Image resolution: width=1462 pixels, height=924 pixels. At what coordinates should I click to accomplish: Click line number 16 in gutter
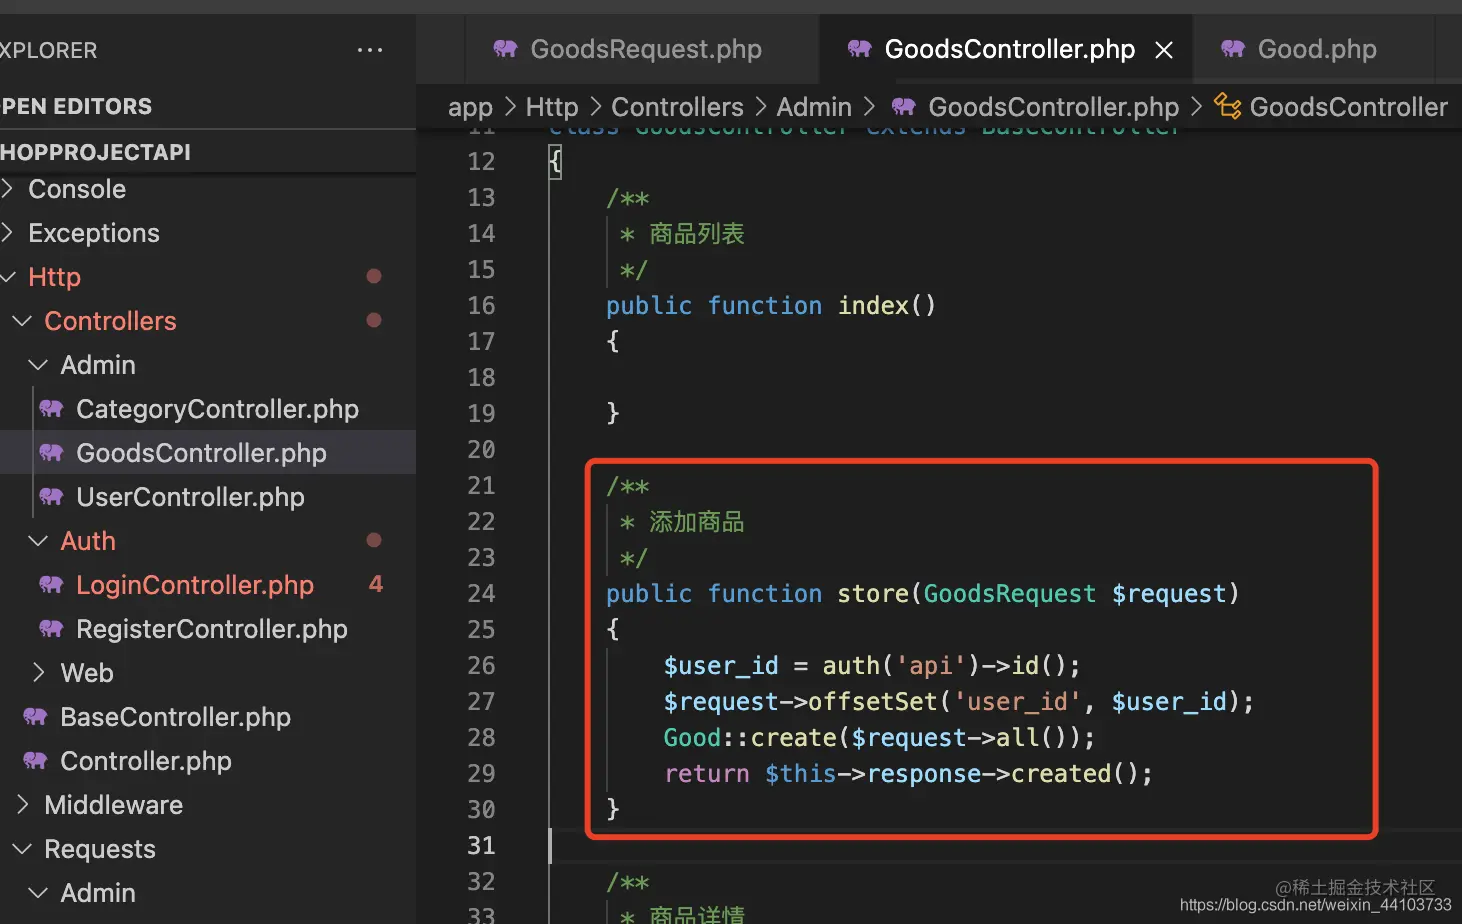click(x=481, y=306)
